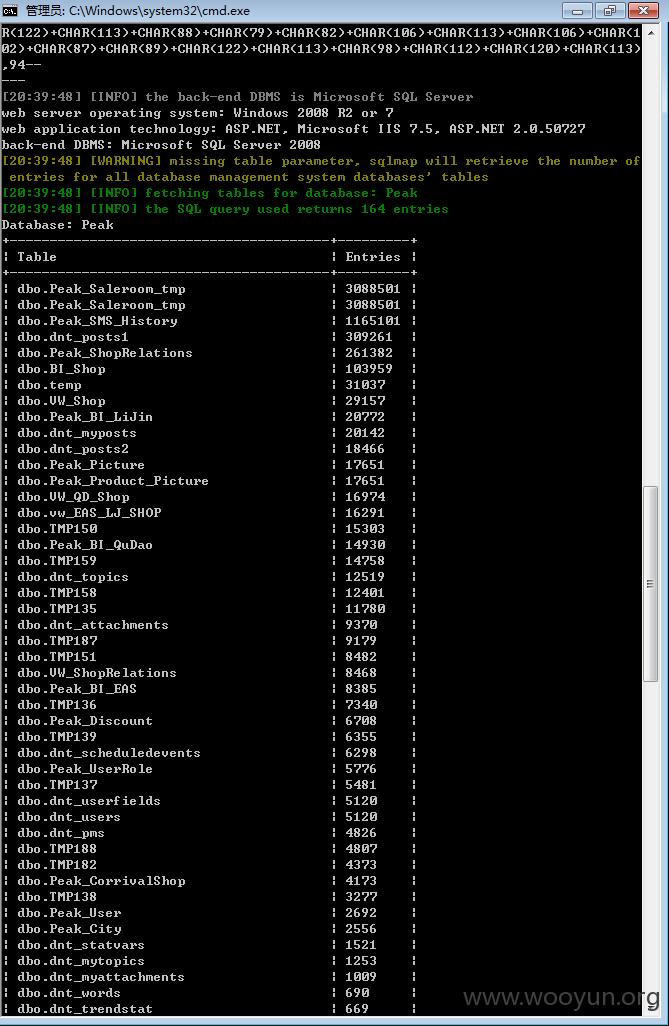Select the row dbo.TMP139
Image resolution: width=669 pixels, height=1026 pixels.
[x=209, y=737]
